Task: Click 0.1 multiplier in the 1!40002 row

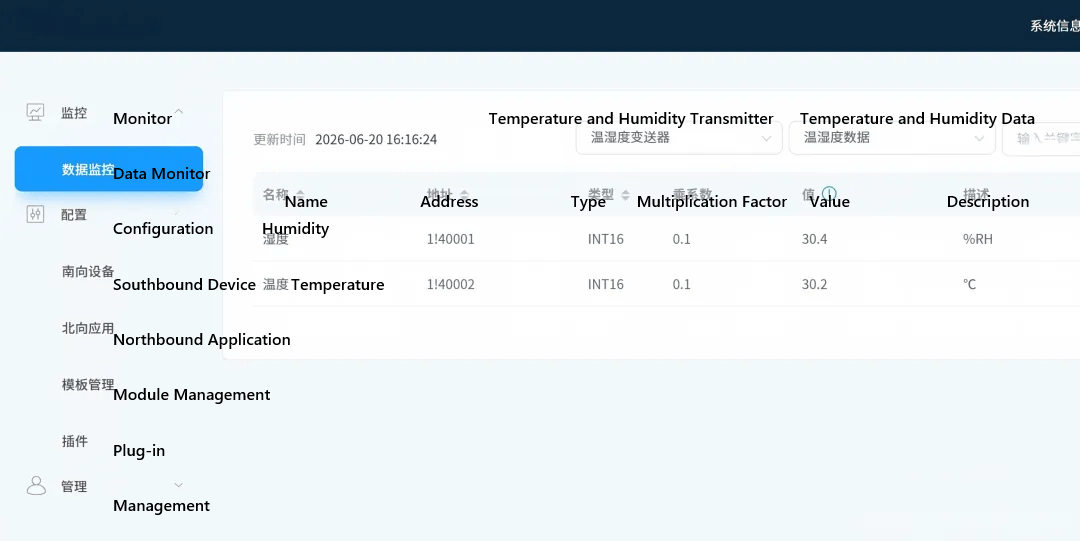Action: point(681,284)
